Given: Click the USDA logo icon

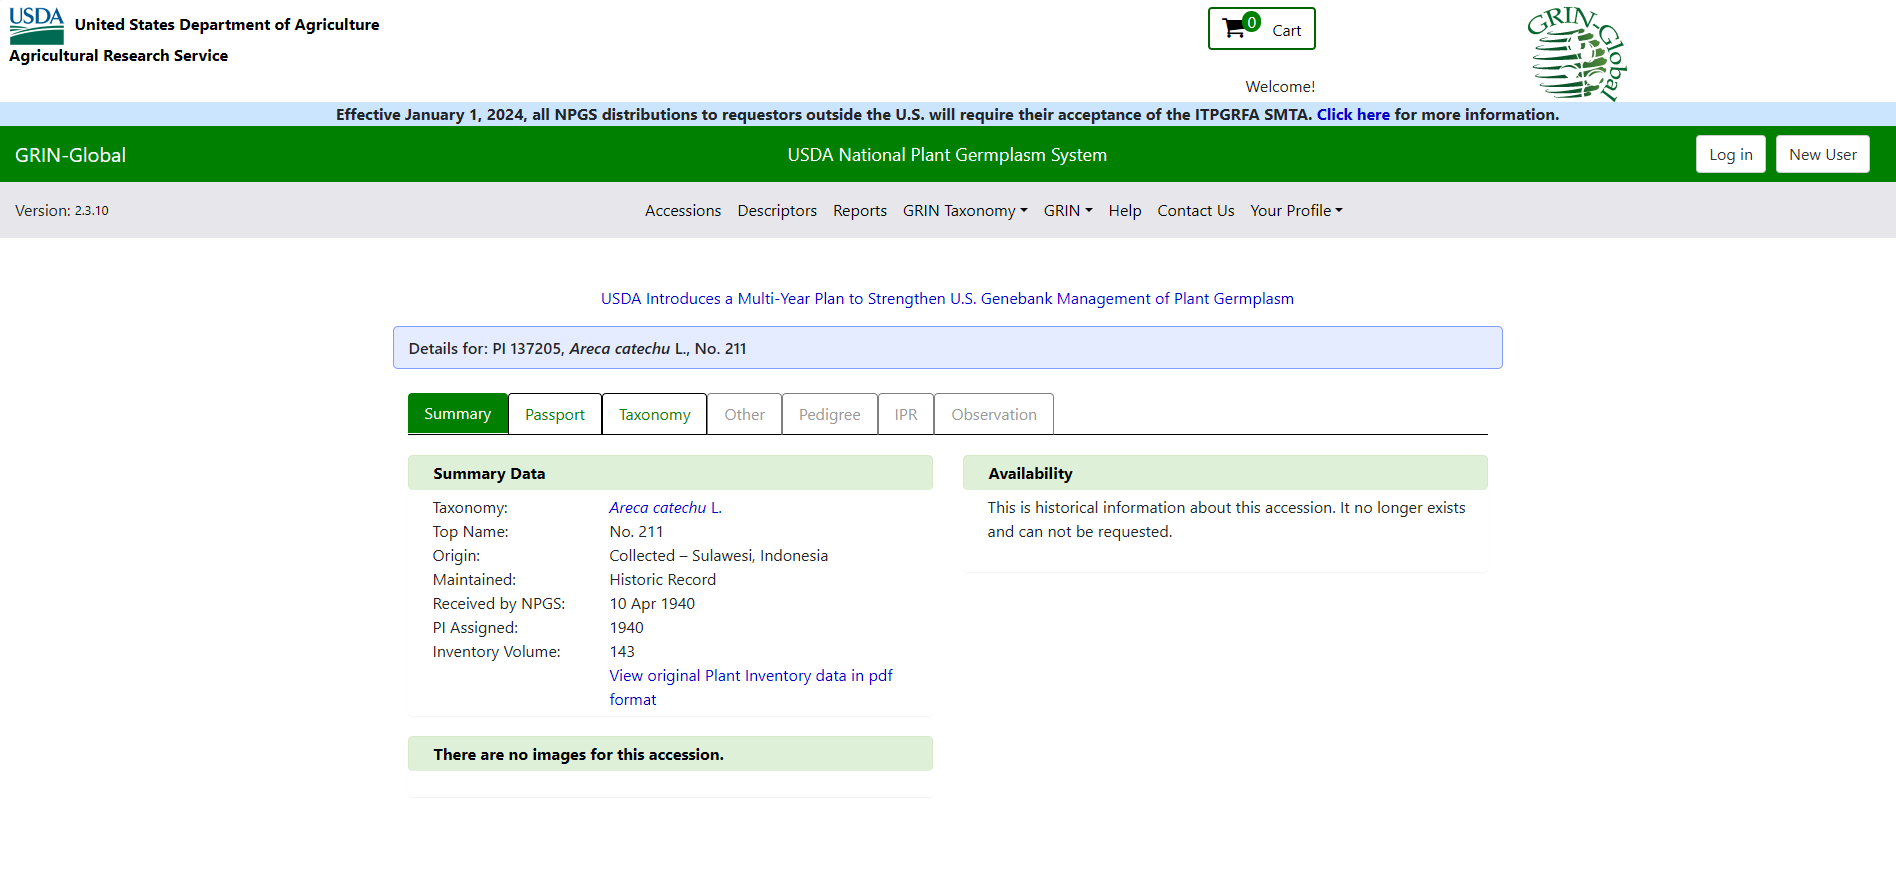Looking at the screenshot, I should 36,25.
